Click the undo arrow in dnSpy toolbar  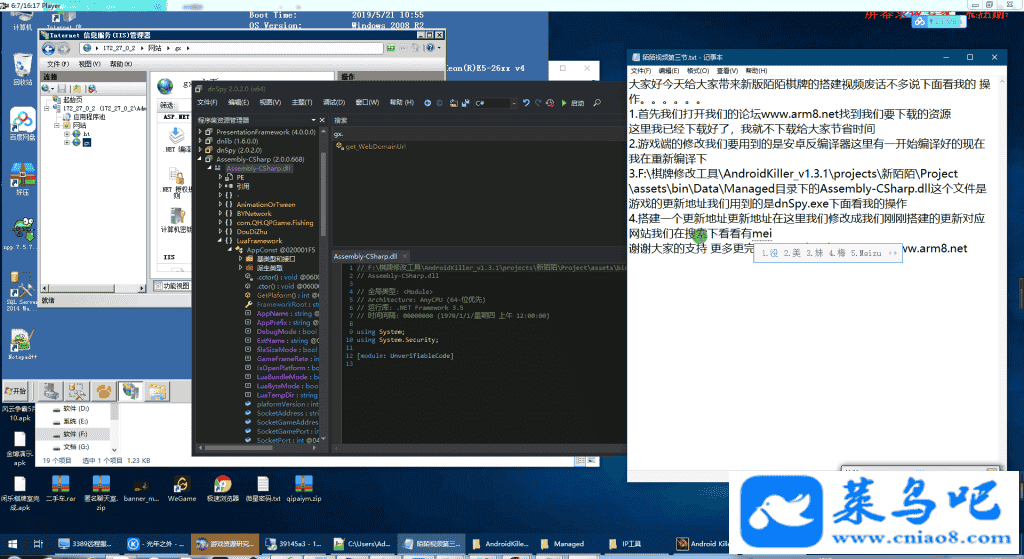(x=526, y=102)
